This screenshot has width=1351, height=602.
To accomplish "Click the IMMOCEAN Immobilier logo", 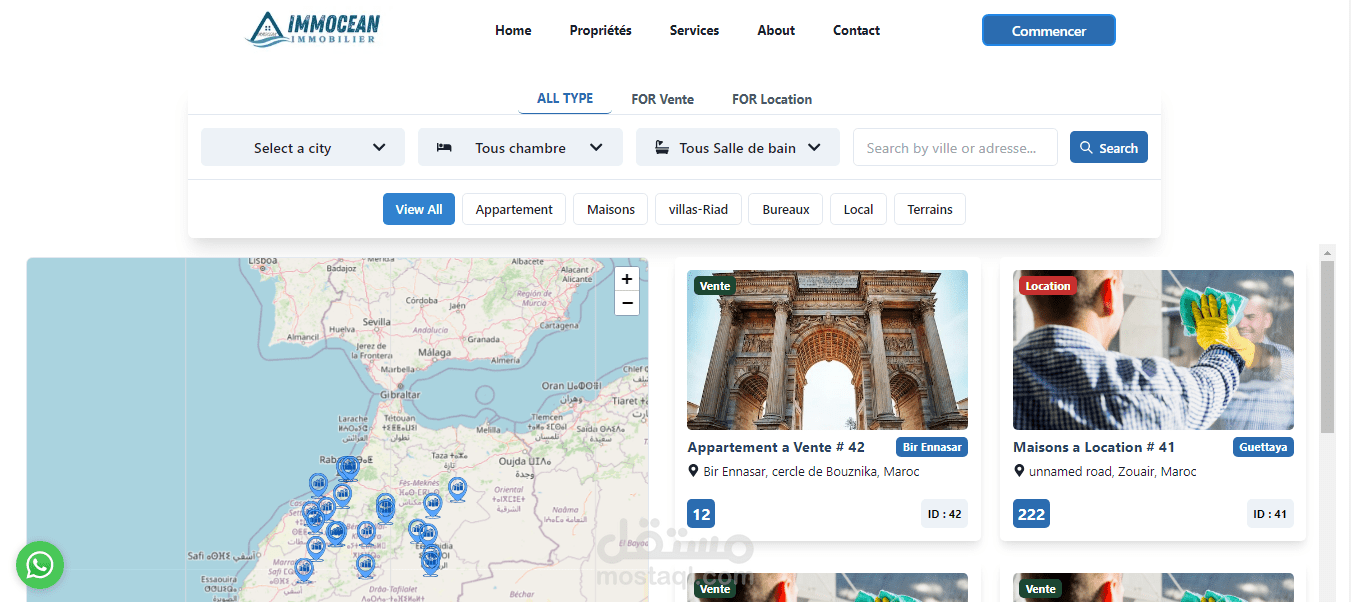I will tap(313, 28).
